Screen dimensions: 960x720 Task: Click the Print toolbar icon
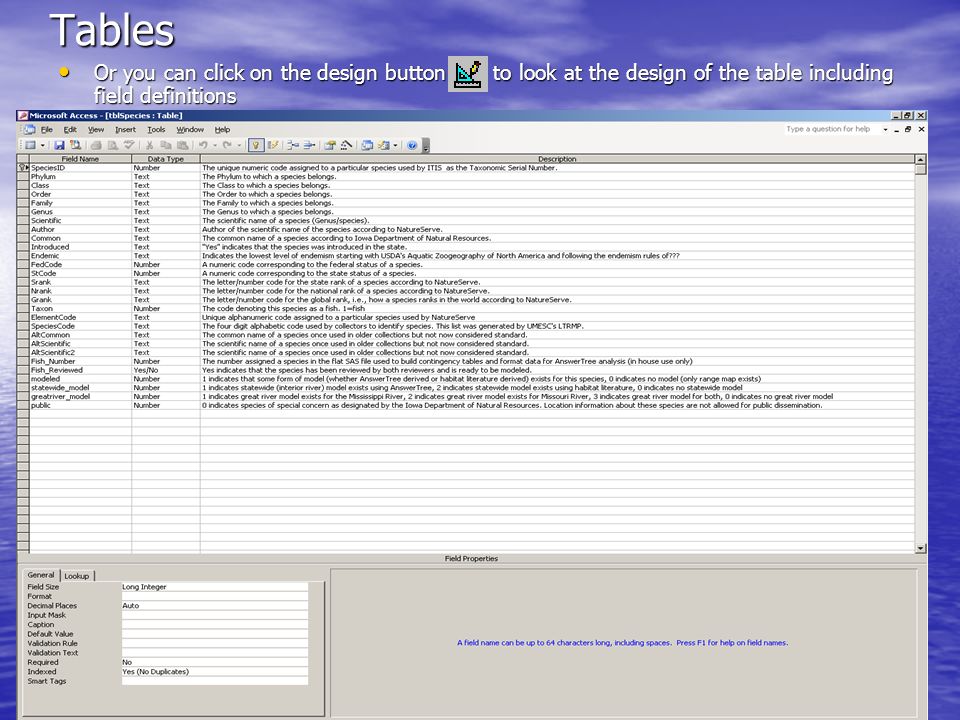point(96,146)
